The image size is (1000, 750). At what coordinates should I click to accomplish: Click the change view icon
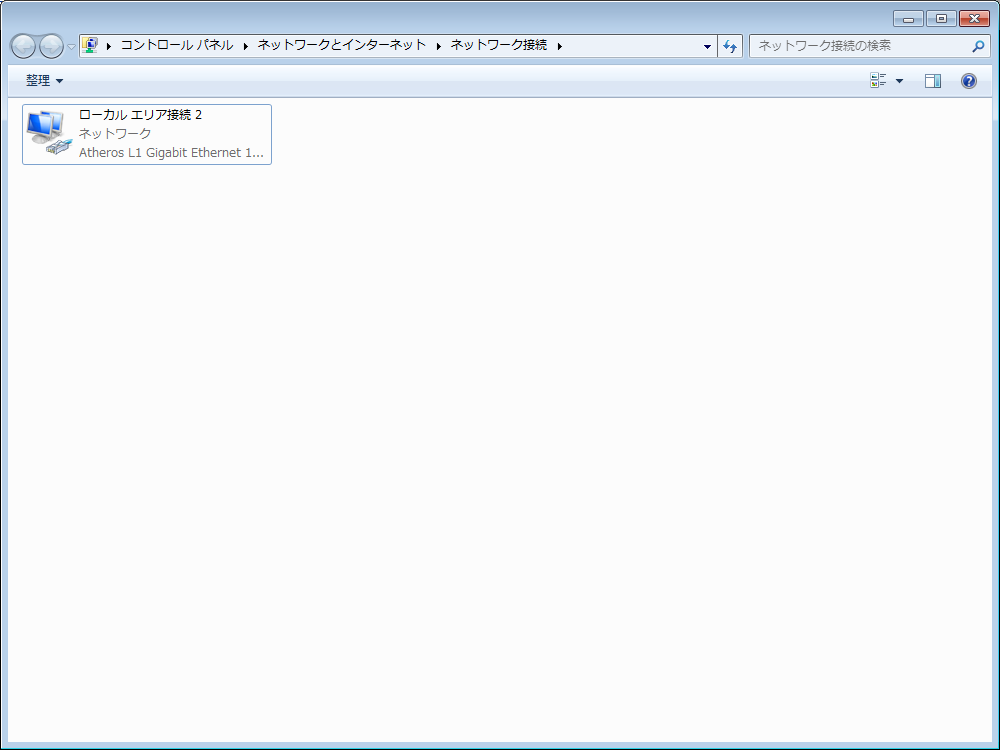pyautogui.click(x=878, y=81)
